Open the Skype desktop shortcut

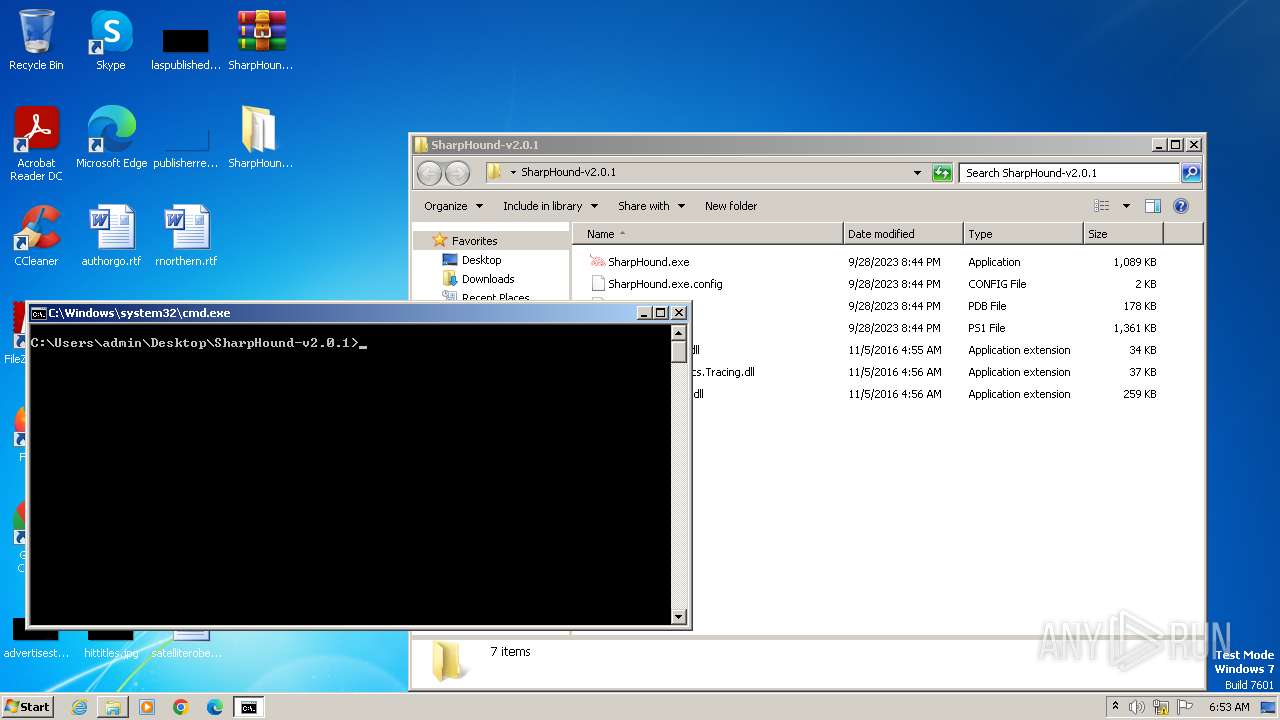tap(110, 40)
